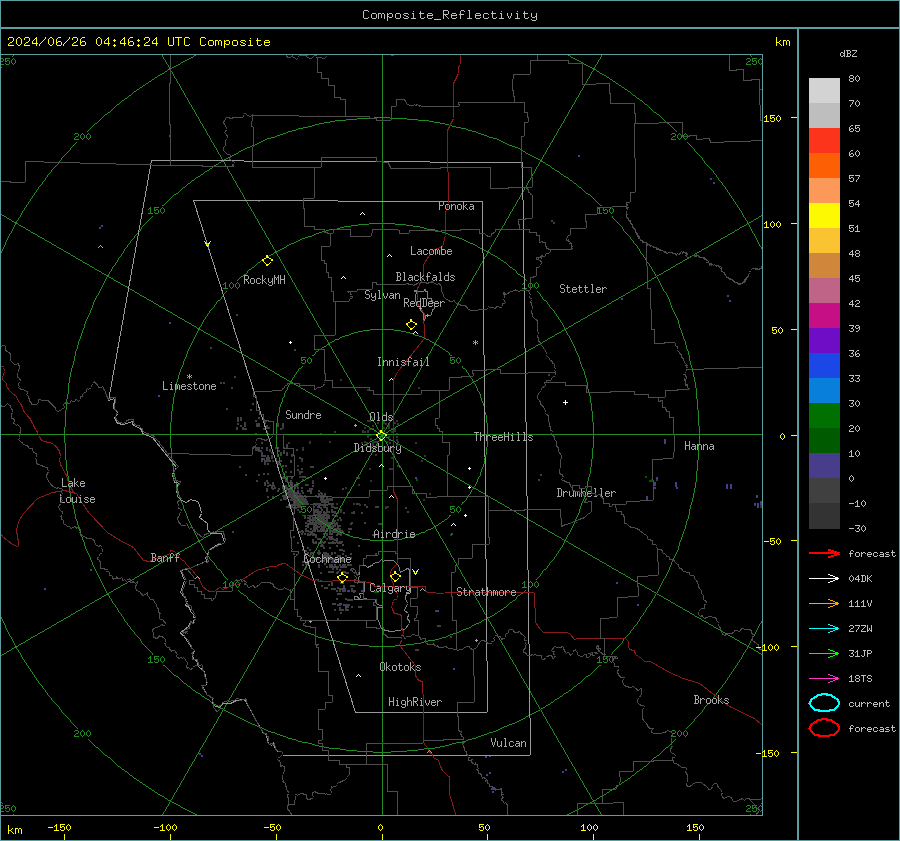Click the red forecast ellipse symbol
The width and height of the screenshot is (900, 841).
824,728
